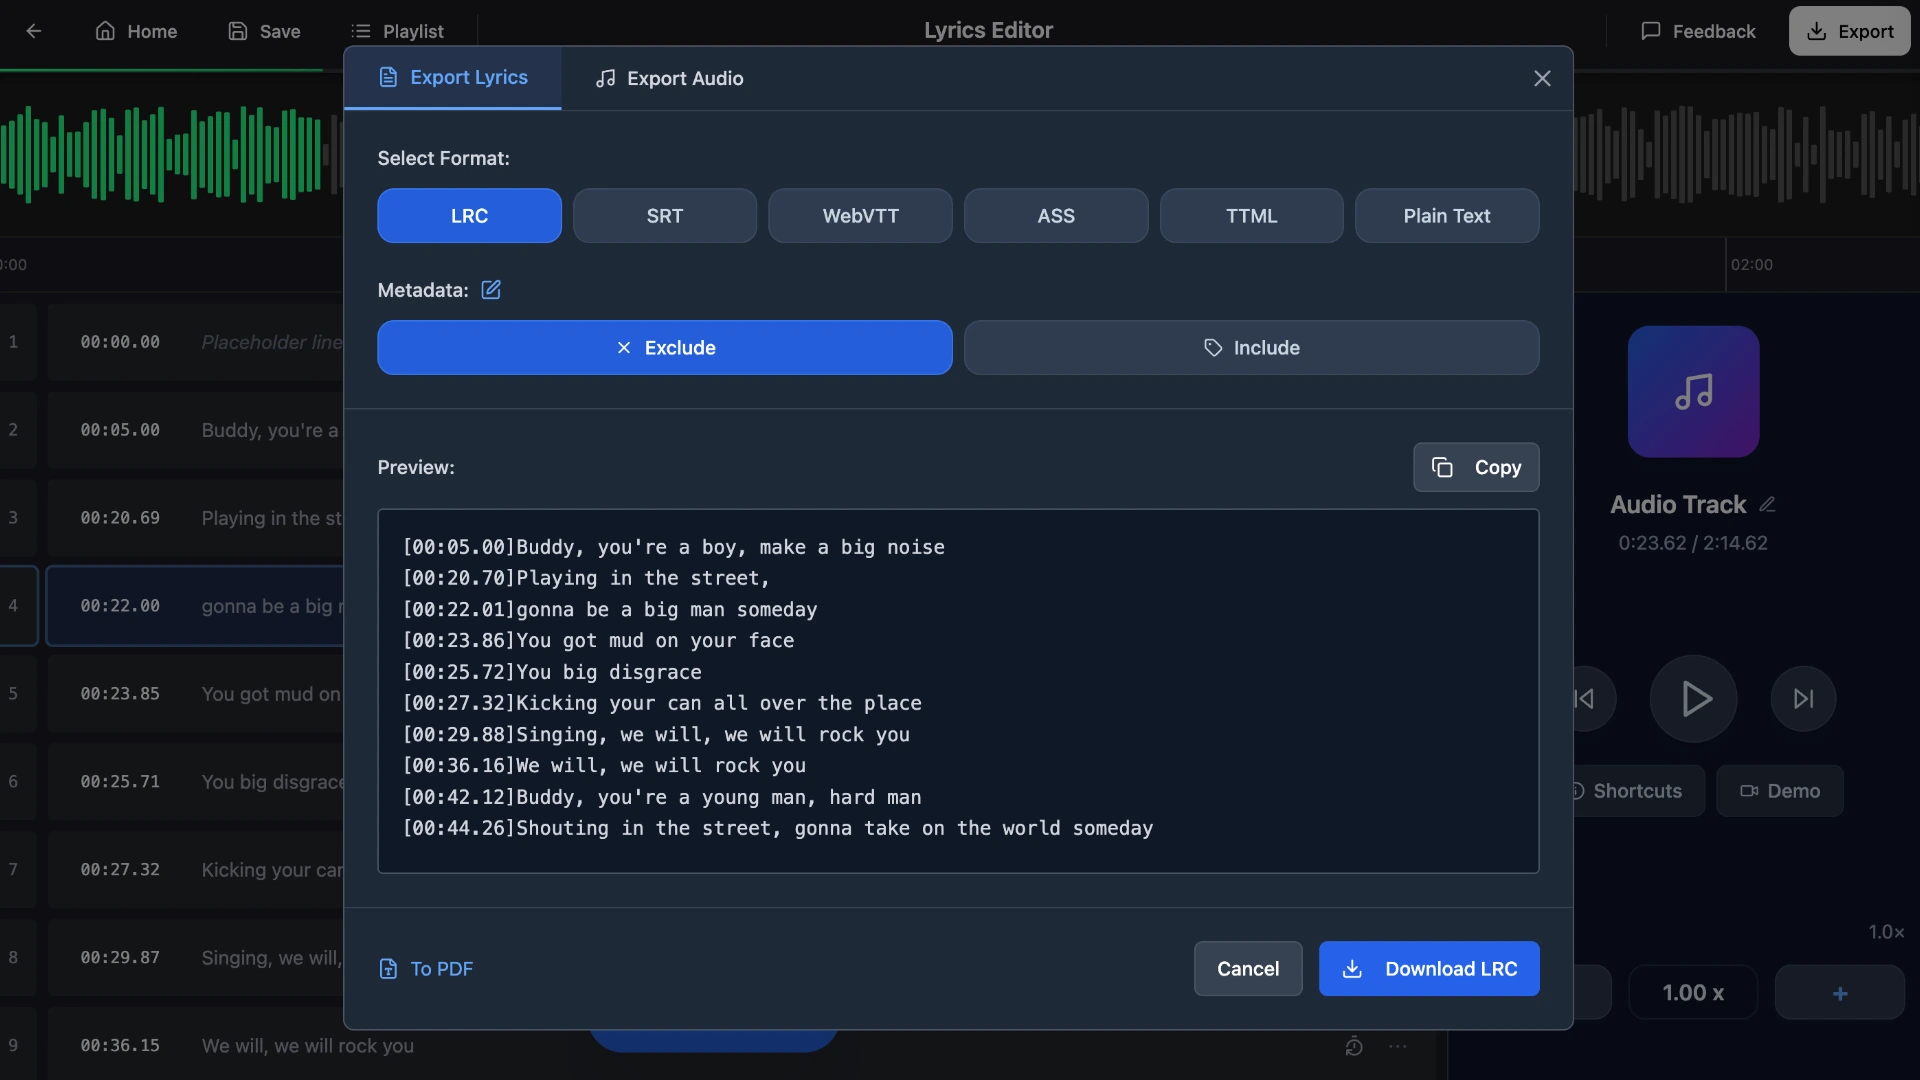Open the Playlist panel

pos(397,31)
